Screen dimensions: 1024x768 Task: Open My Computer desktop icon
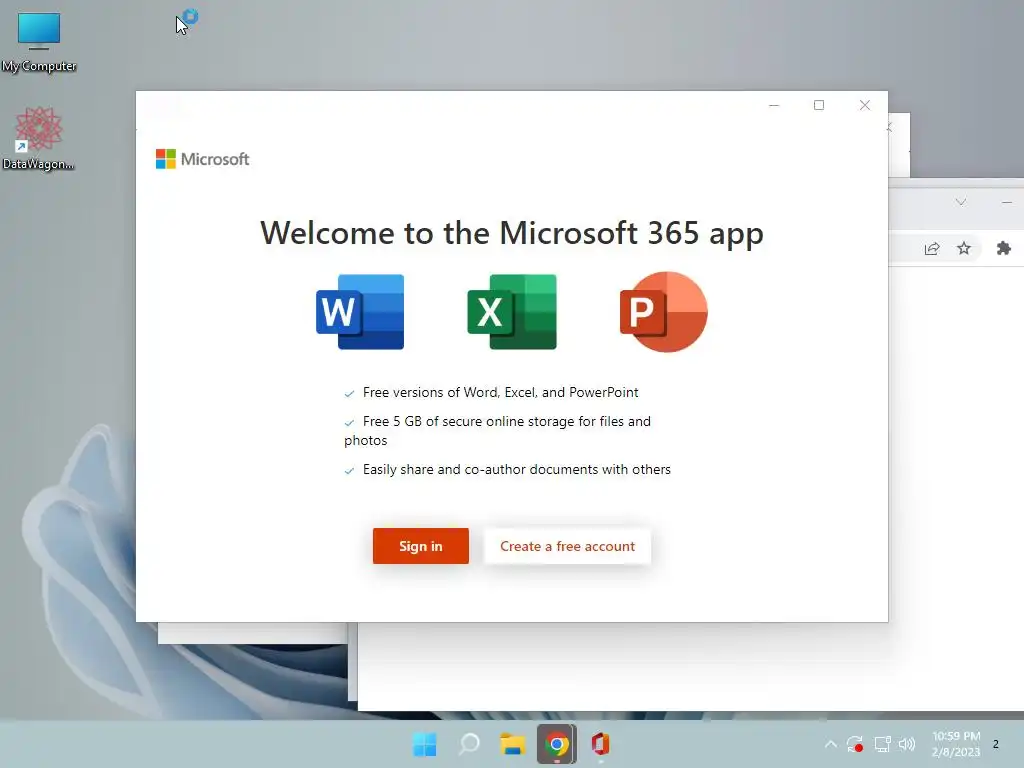(39, 42)
